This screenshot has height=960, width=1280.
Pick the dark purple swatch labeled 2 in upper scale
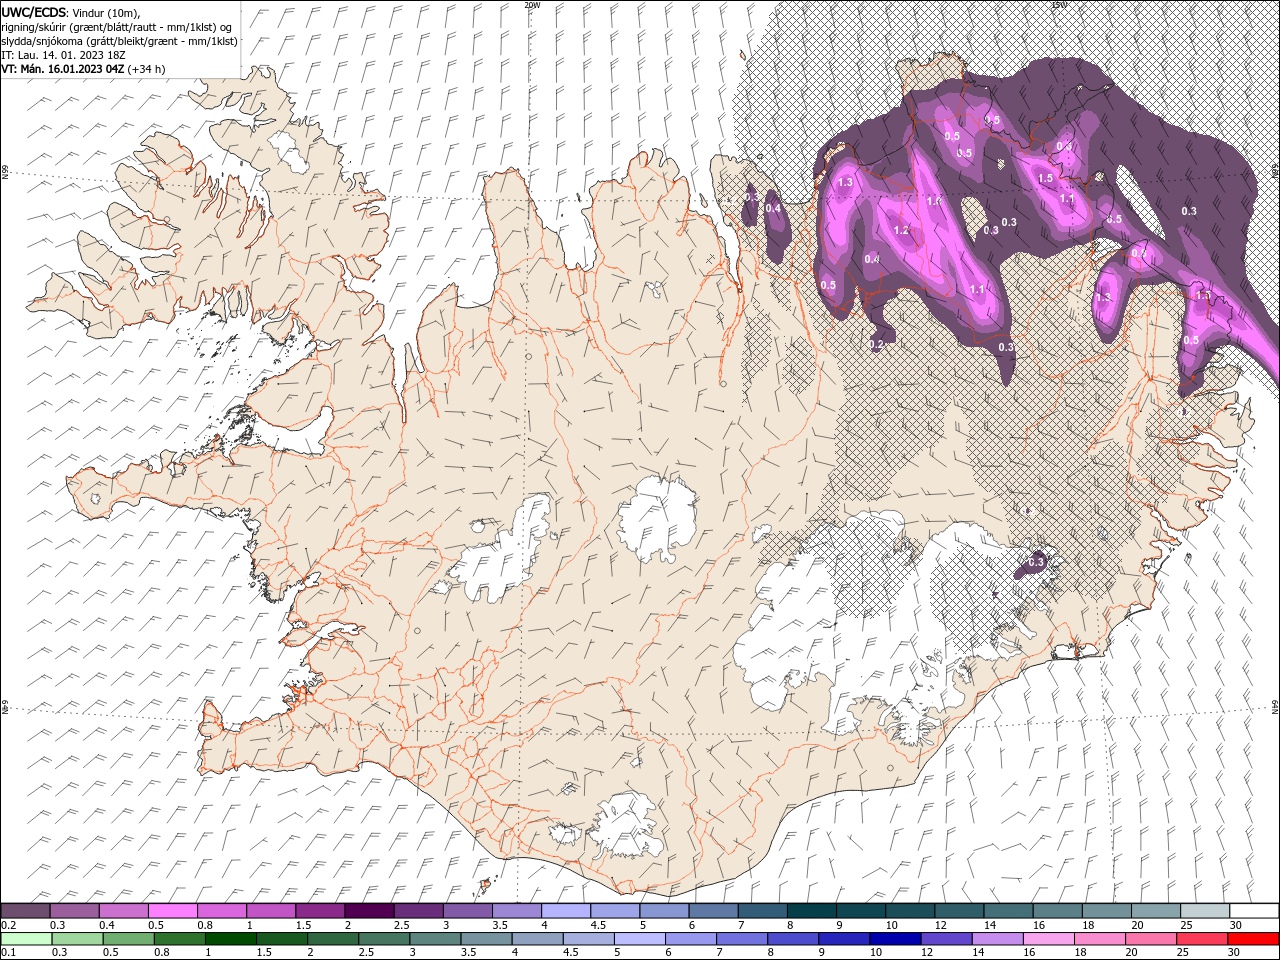click(x=368, y=911)
